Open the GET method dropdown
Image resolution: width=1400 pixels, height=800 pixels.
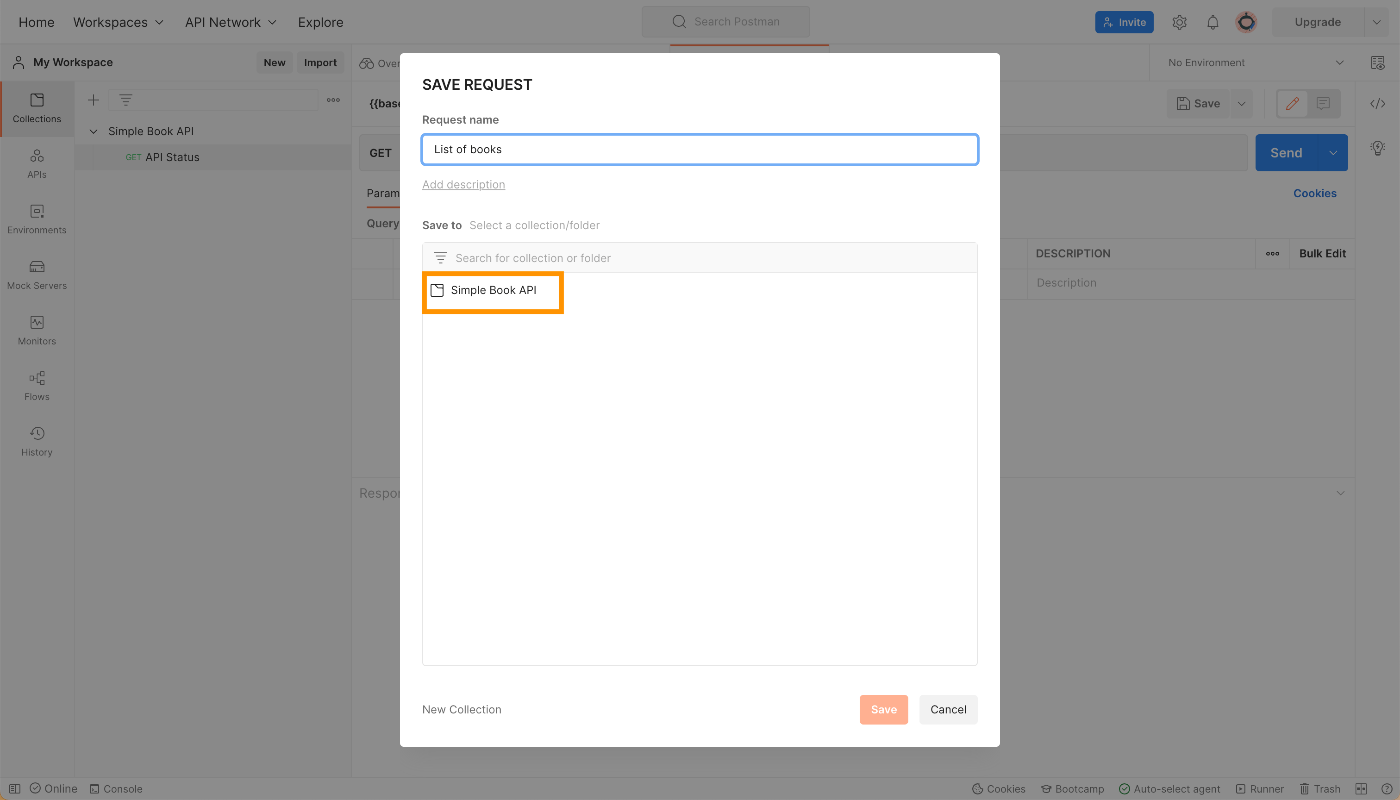[x=381, y=153]
